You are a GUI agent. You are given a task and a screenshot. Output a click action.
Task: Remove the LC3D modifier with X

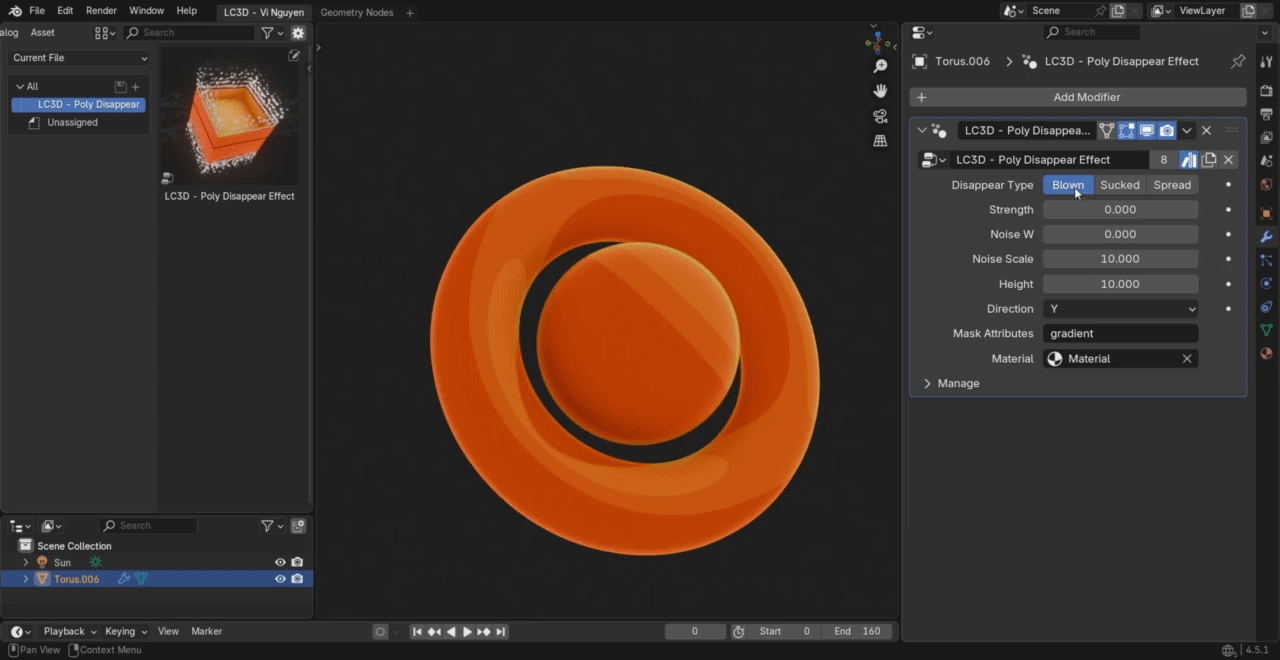[1206, 131]
